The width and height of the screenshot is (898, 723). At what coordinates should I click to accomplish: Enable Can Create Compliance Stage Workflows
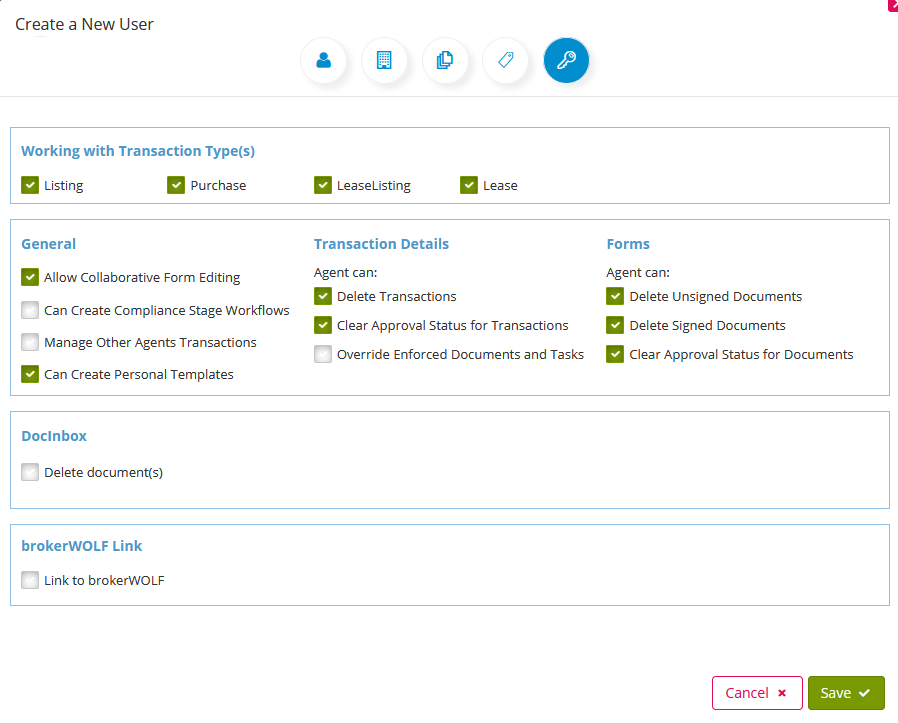[x=30, y=310]
